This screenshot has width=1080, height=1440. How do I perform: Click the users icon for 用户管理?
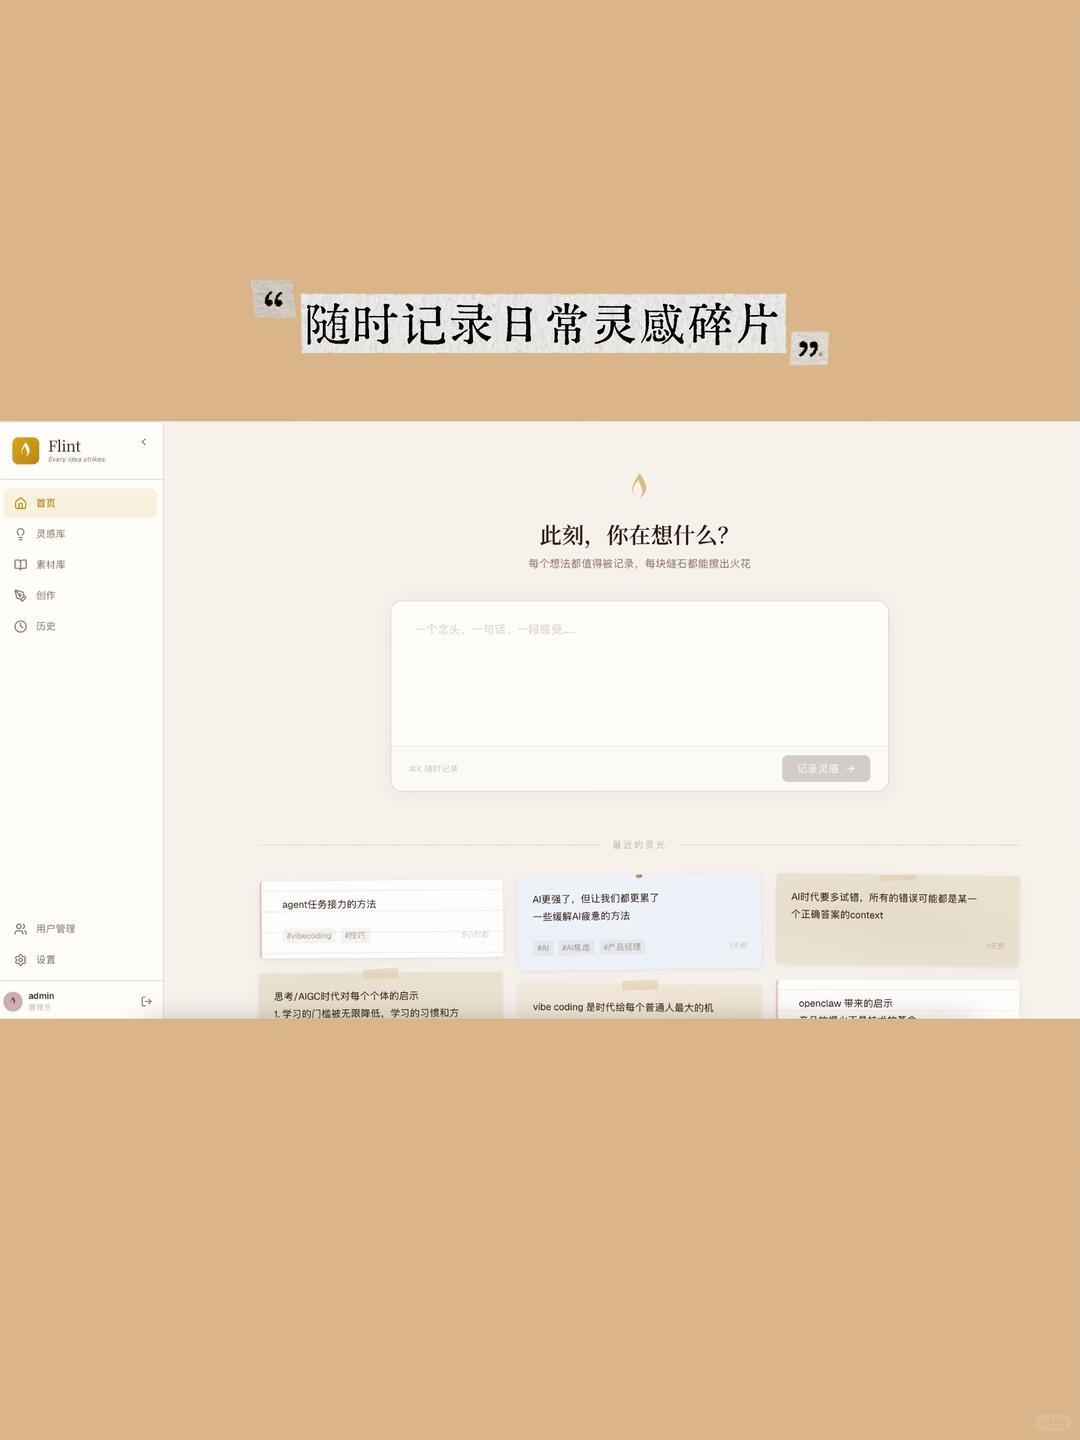tap(20, 929)
